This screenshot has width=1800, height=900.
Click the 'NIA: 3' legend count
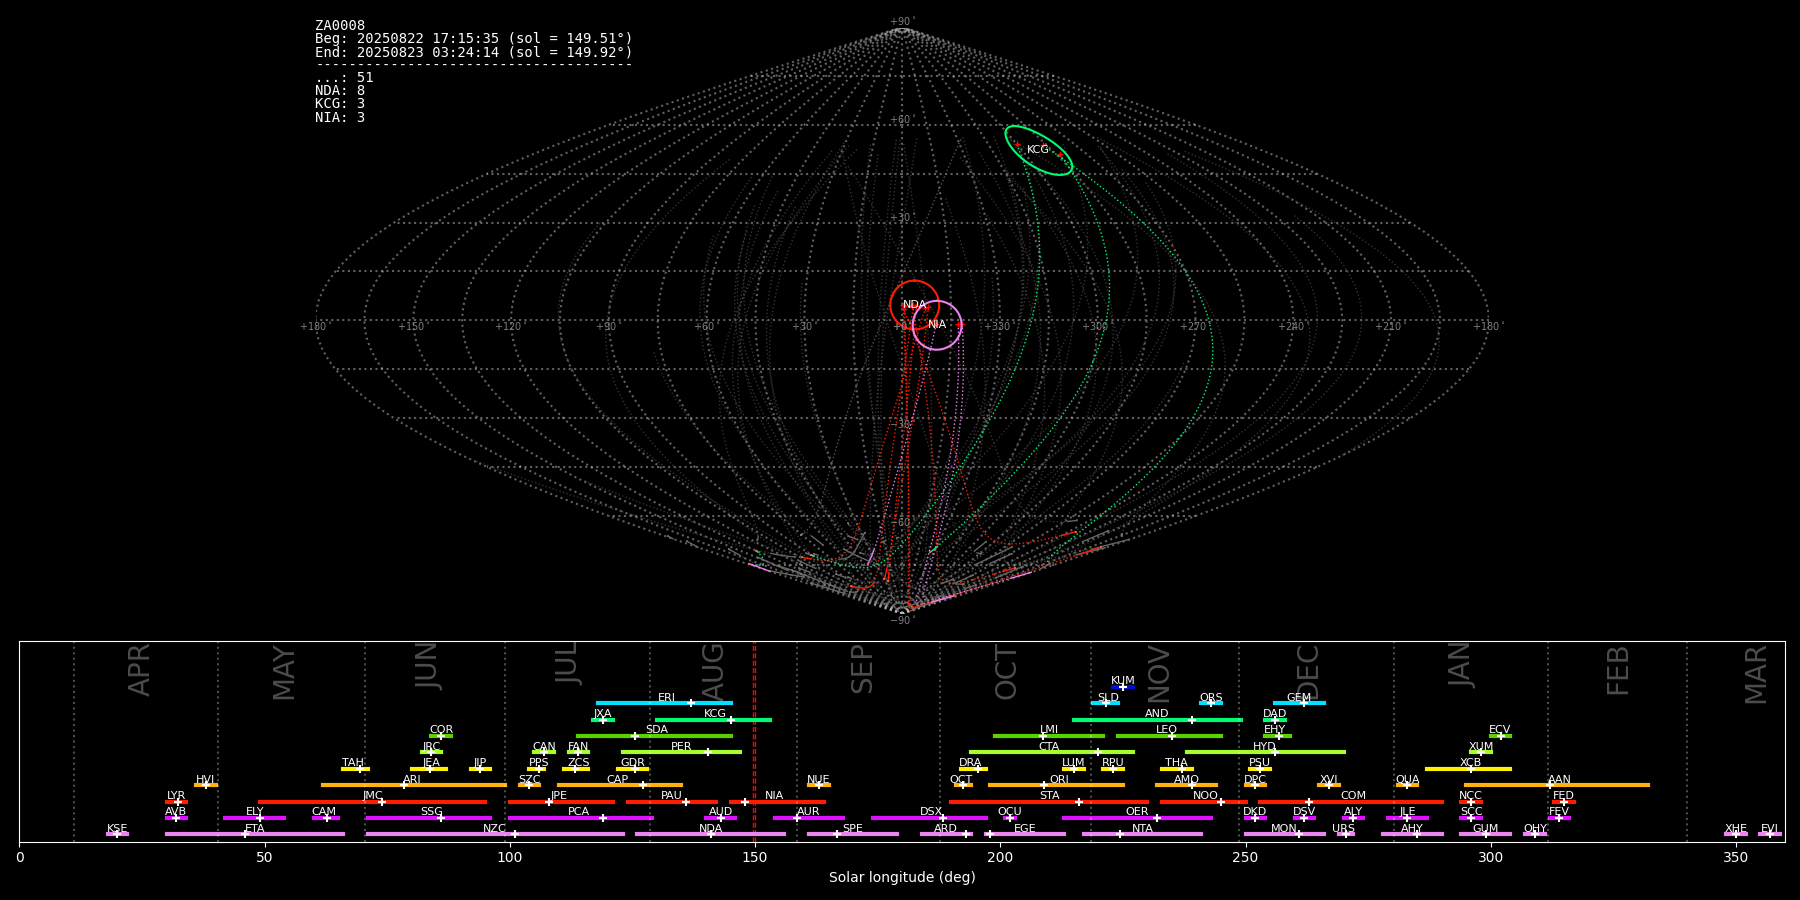[x=340, y=117]
